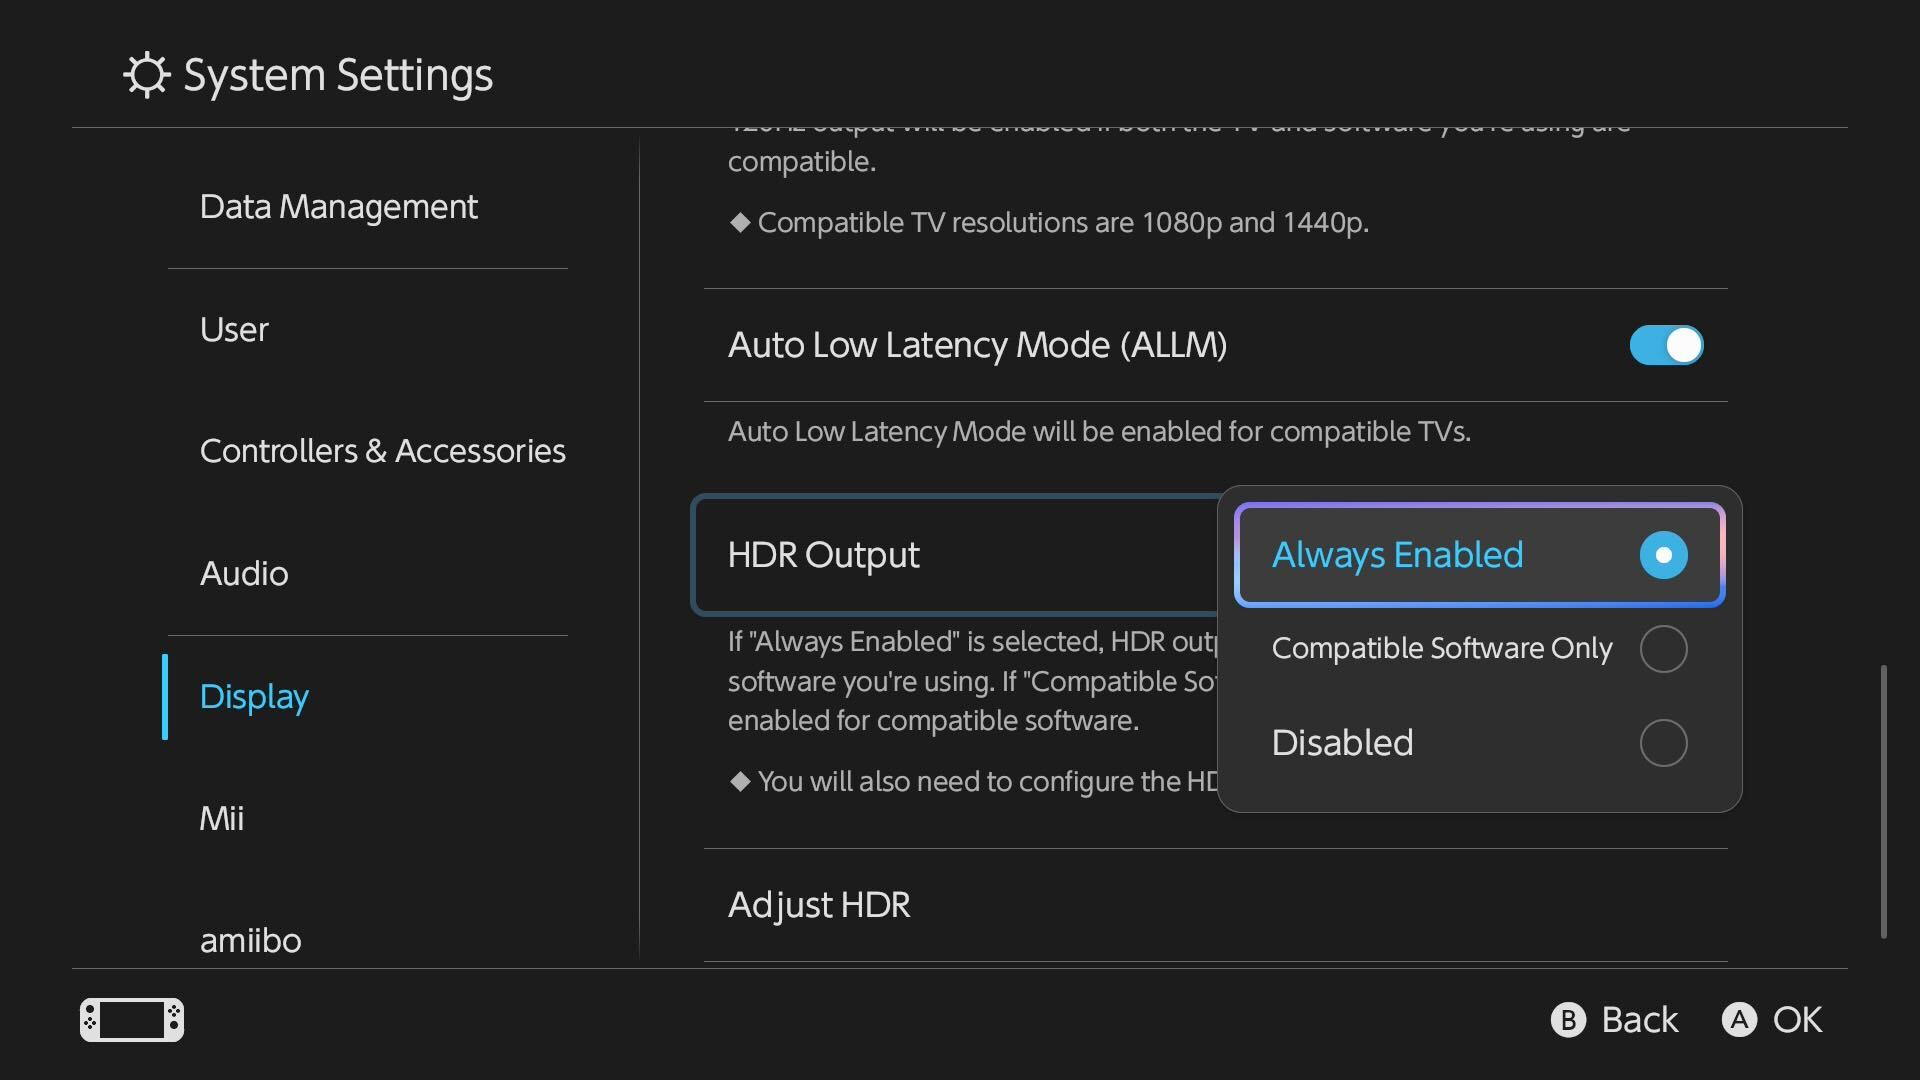Click the B button icon for Back
Image resolution: width=1920 pixels, height=1080 pixels.
pyautogui.click(x=1568, y=1020)
